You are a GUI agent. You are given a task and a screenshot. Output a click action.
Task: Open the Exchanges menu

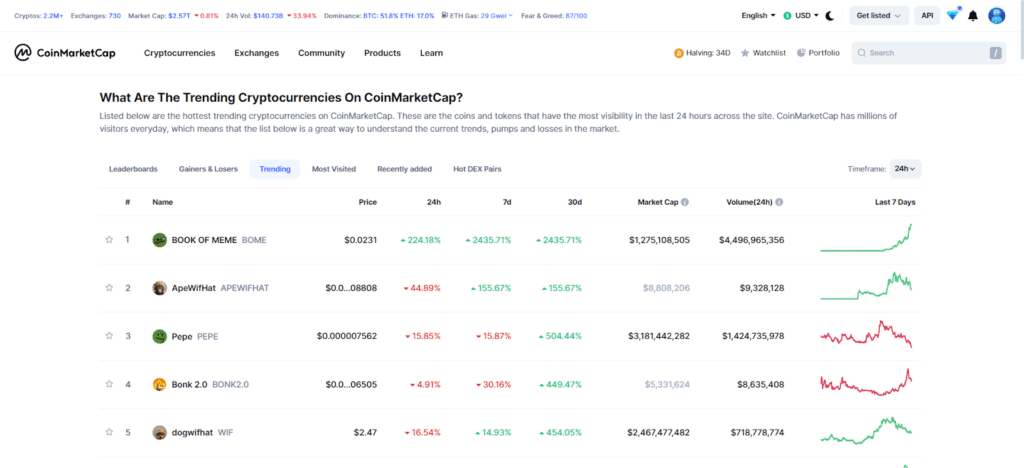point(257,53)
